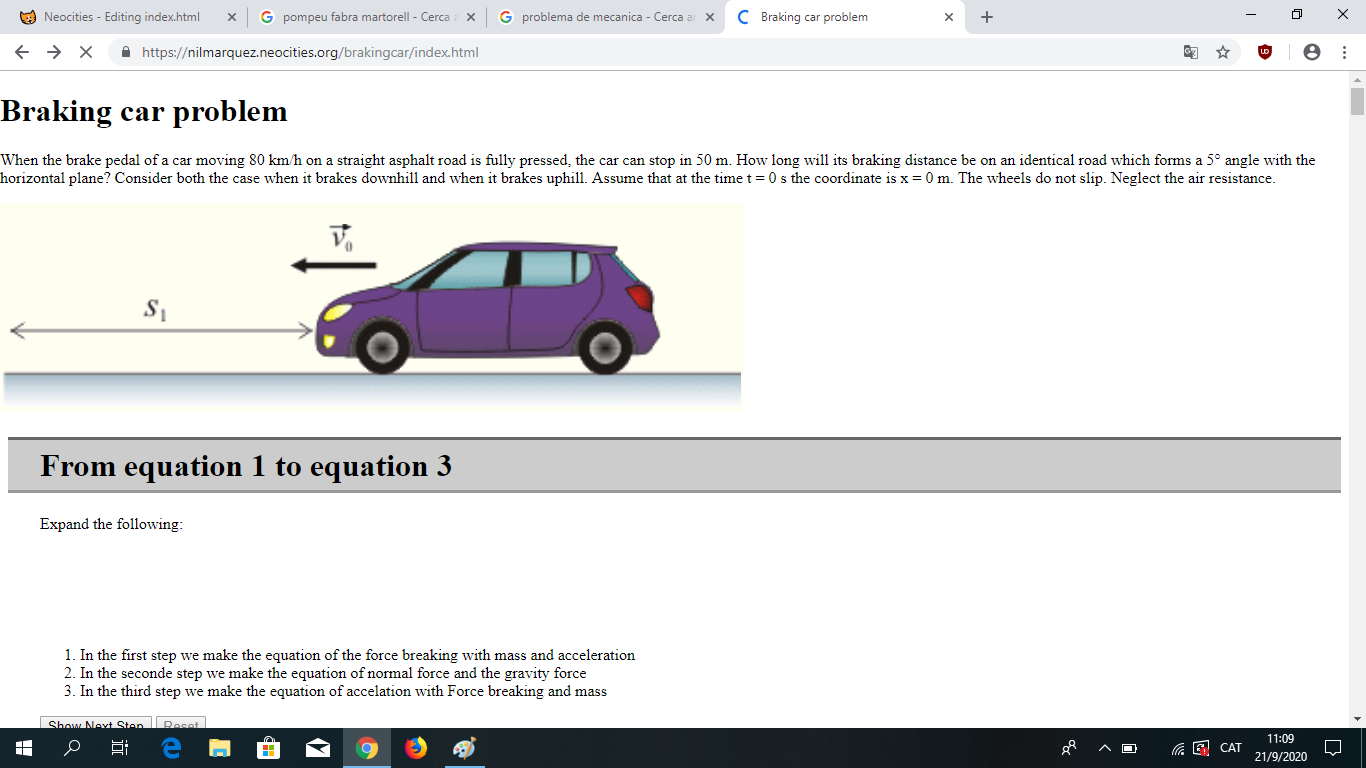Screen dimensions: 1366x768
Task: Open Microsoft Edge from the taskbar
Action: click(171, 748)
